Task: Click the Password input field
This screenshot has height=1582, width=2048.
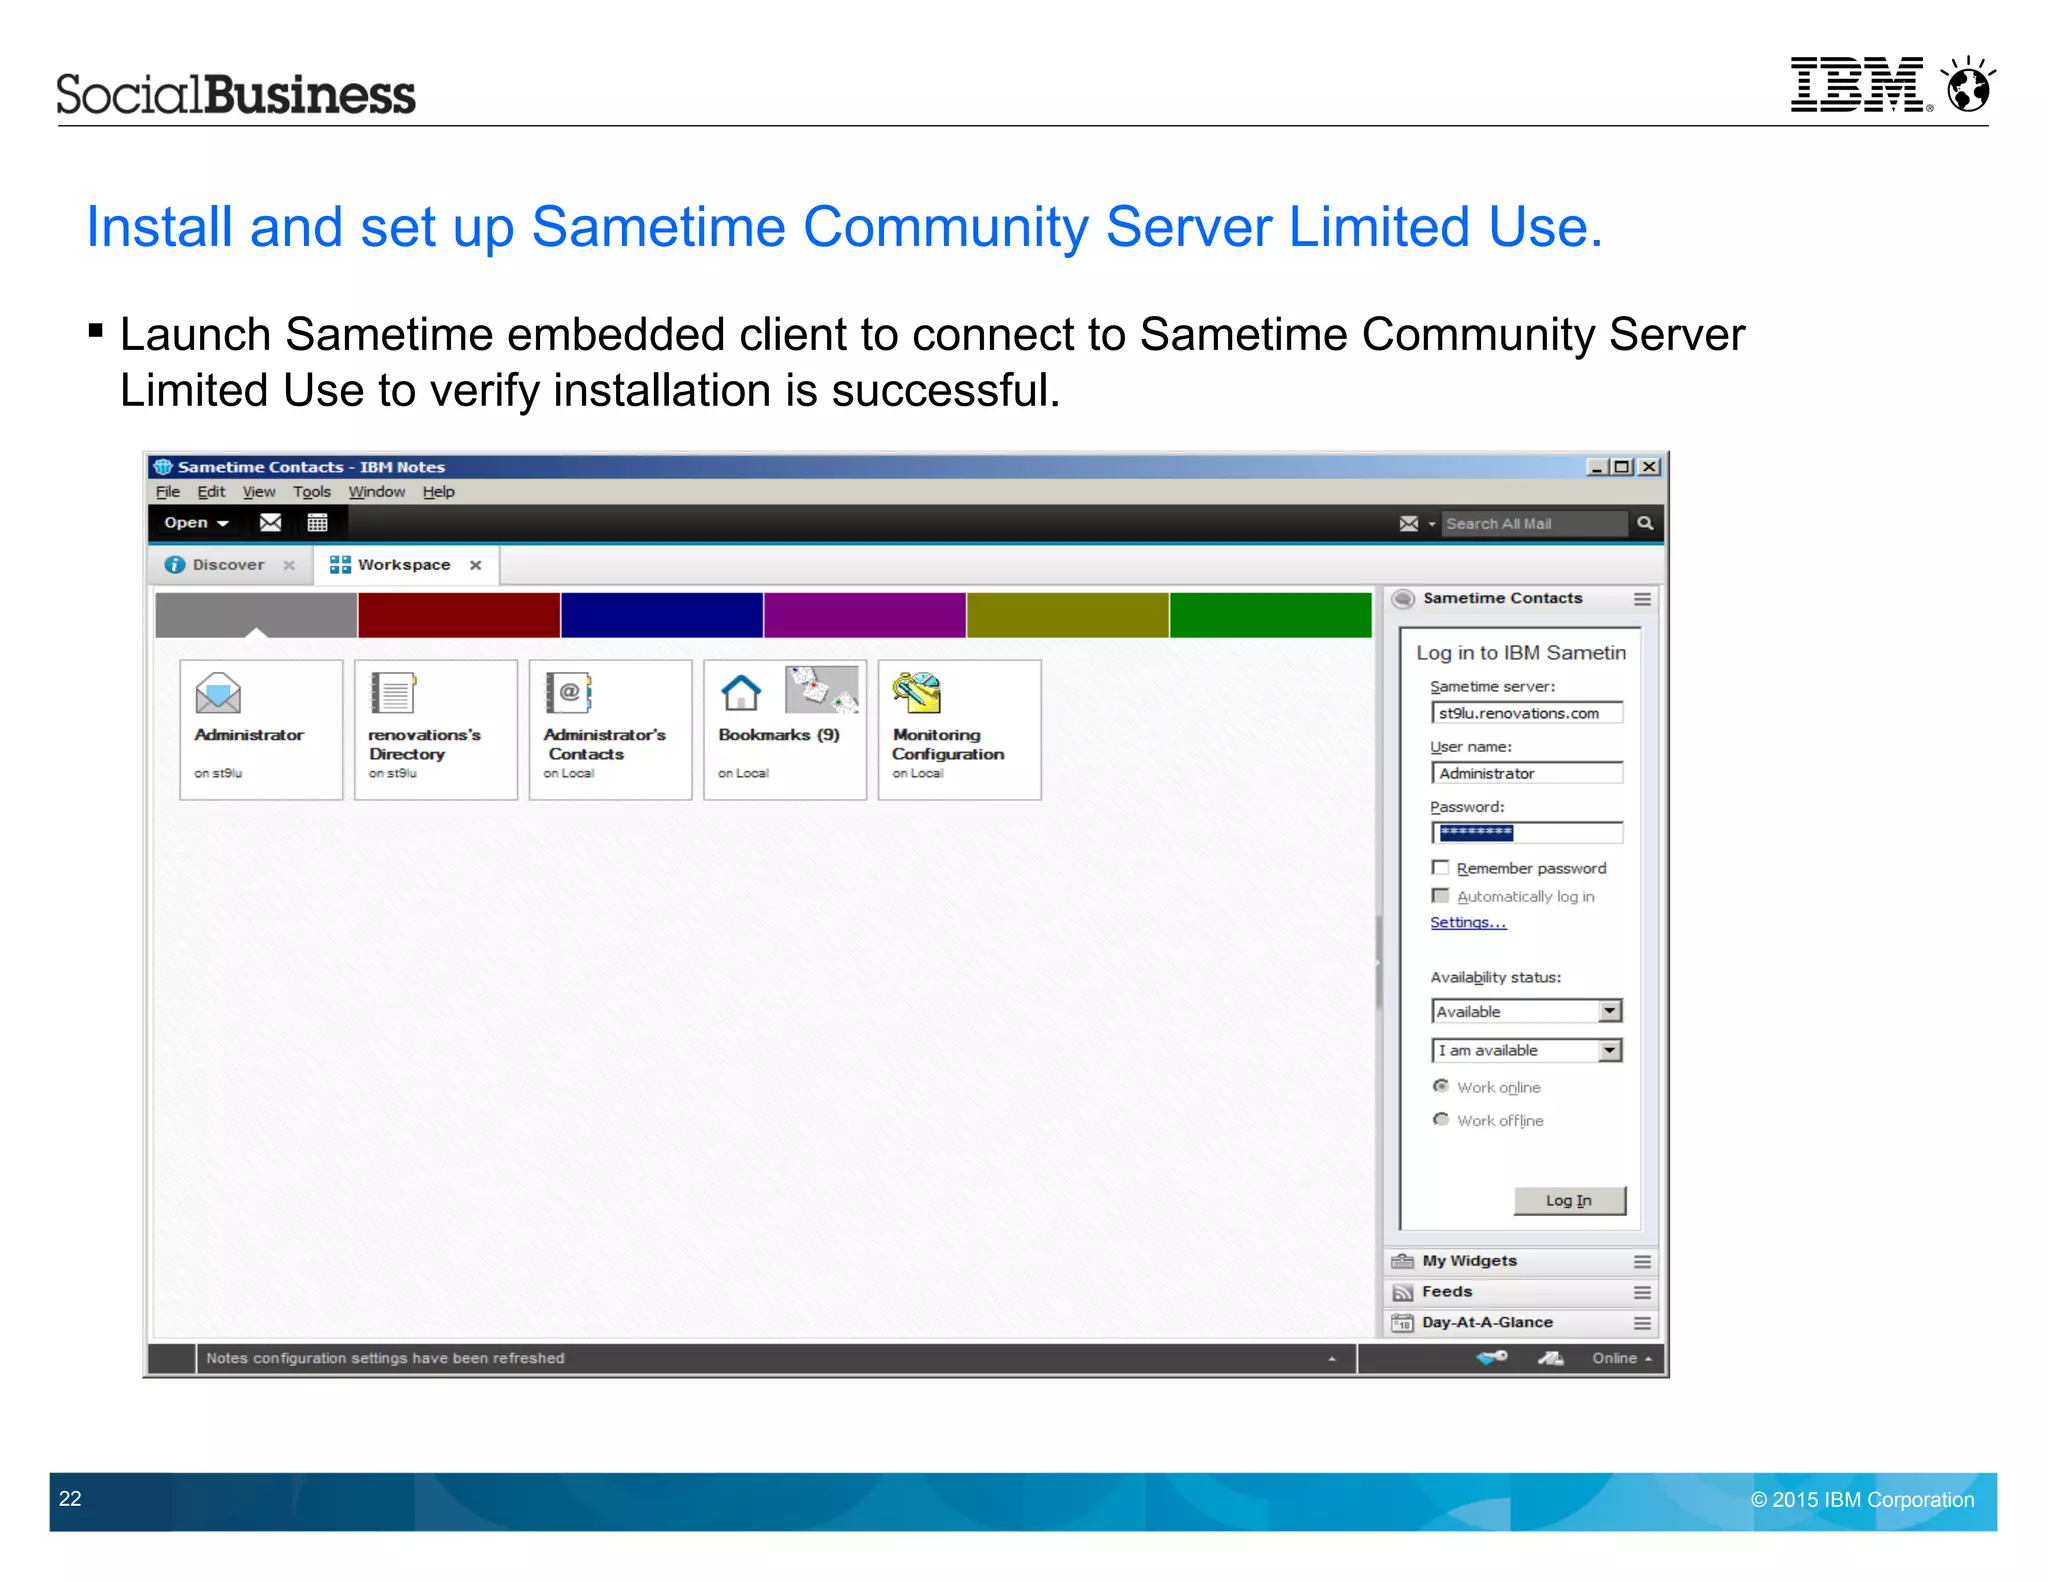Action: [x=1527, y=832]
